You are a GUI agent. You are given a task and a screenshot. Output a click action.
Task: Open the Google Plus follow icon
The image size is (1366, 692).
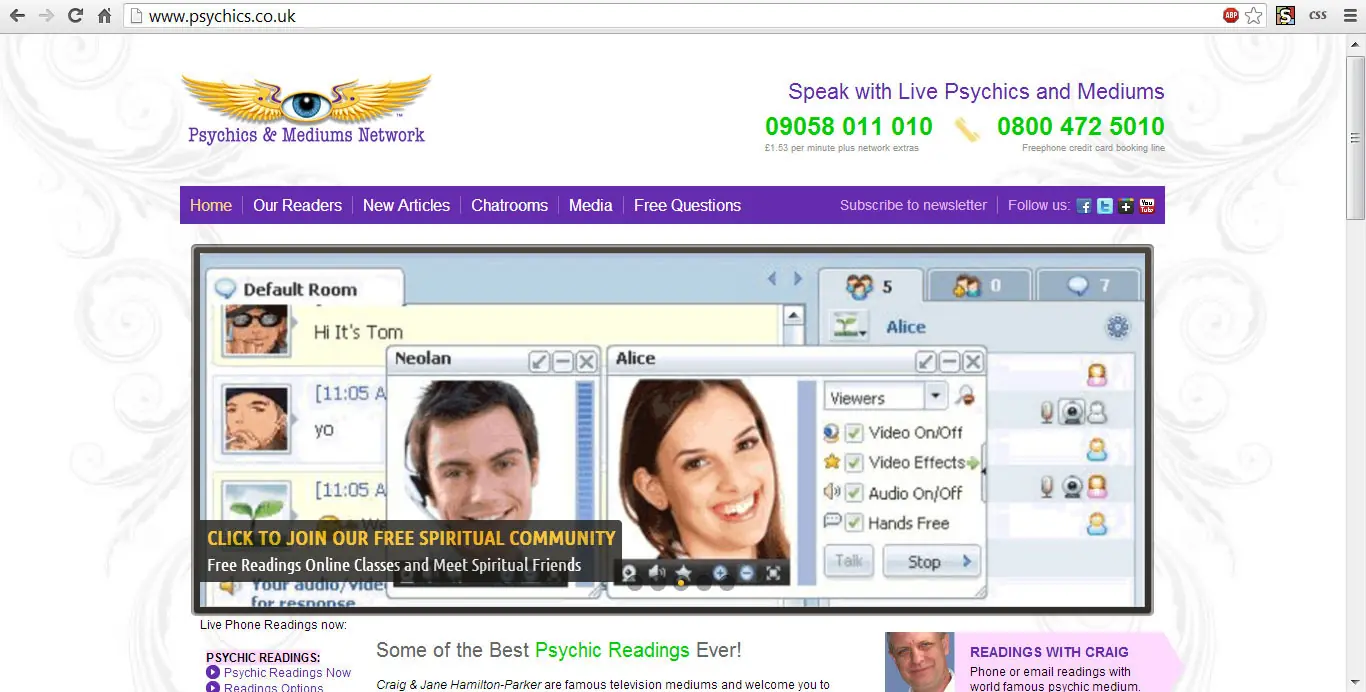1126,206
